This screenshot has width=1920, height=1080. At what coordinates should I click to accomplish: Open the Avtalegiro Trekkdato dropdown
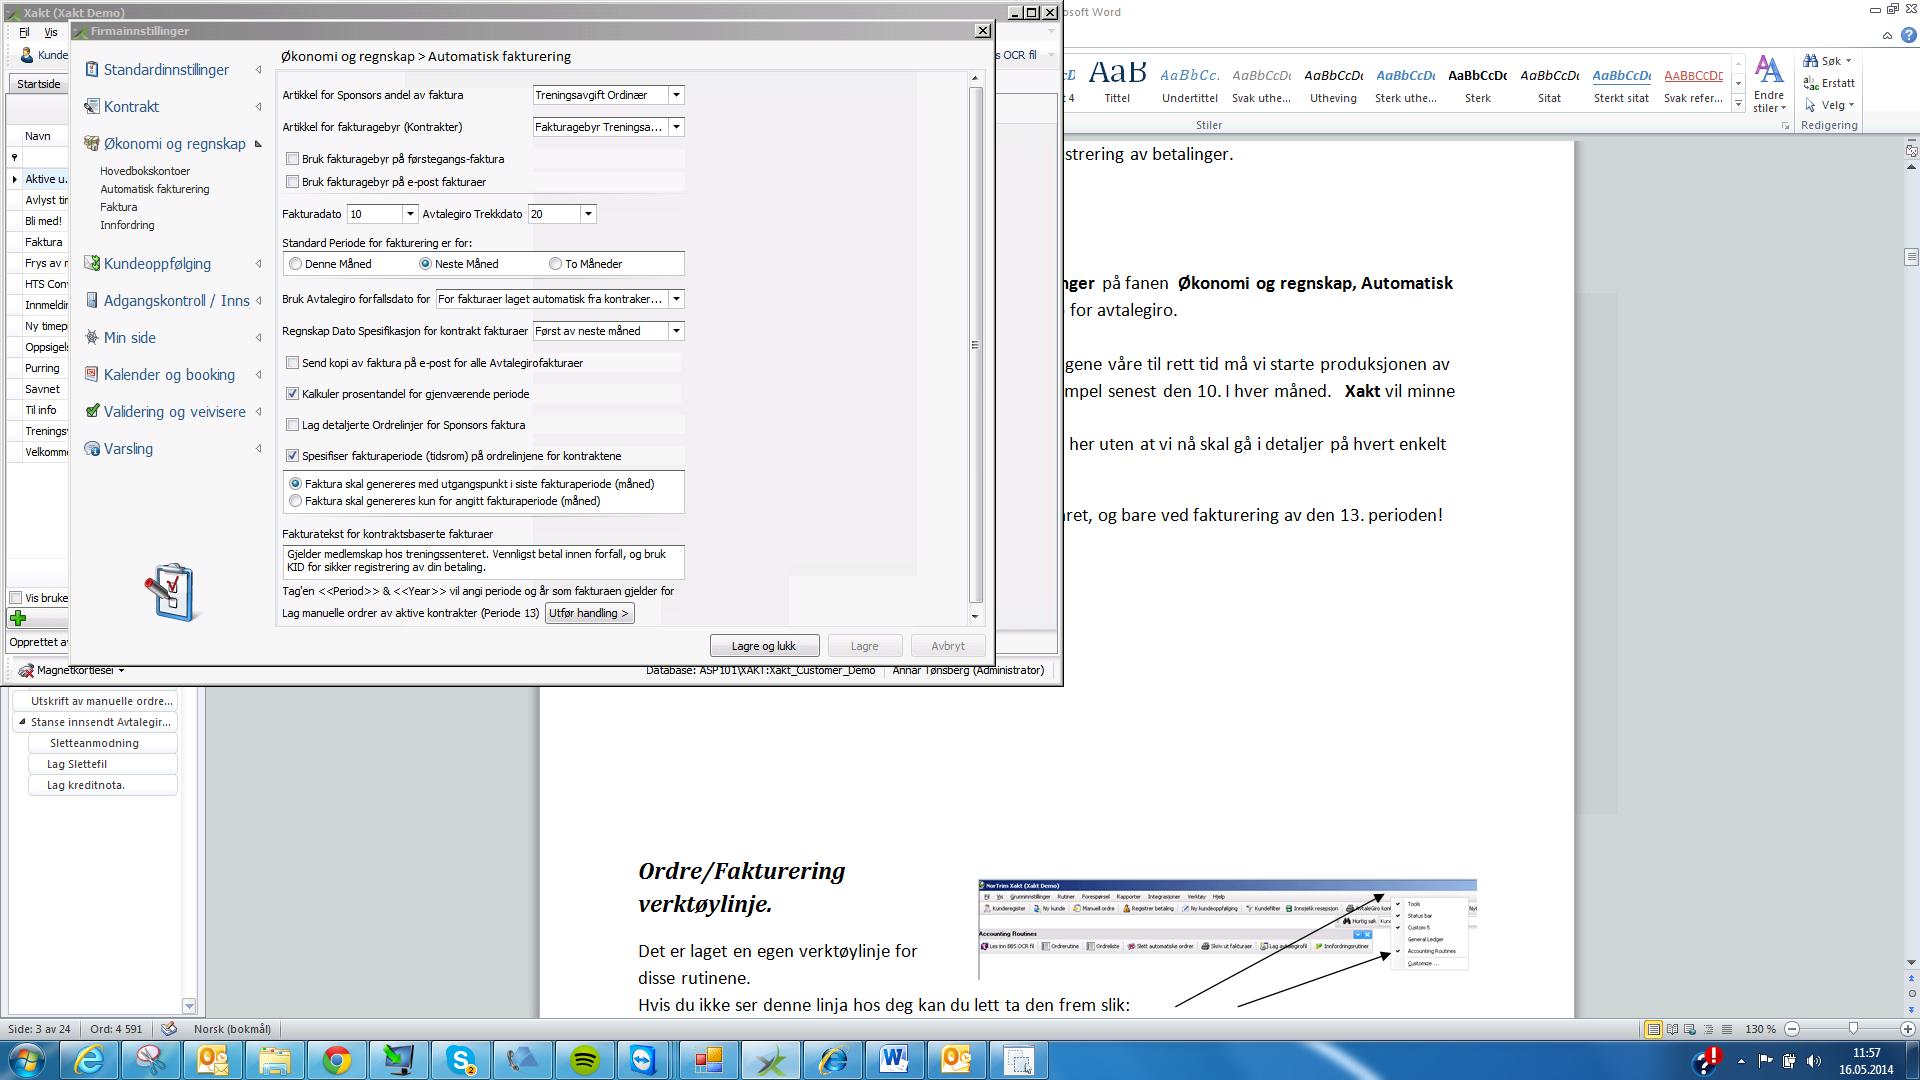(x=588, y=214)
